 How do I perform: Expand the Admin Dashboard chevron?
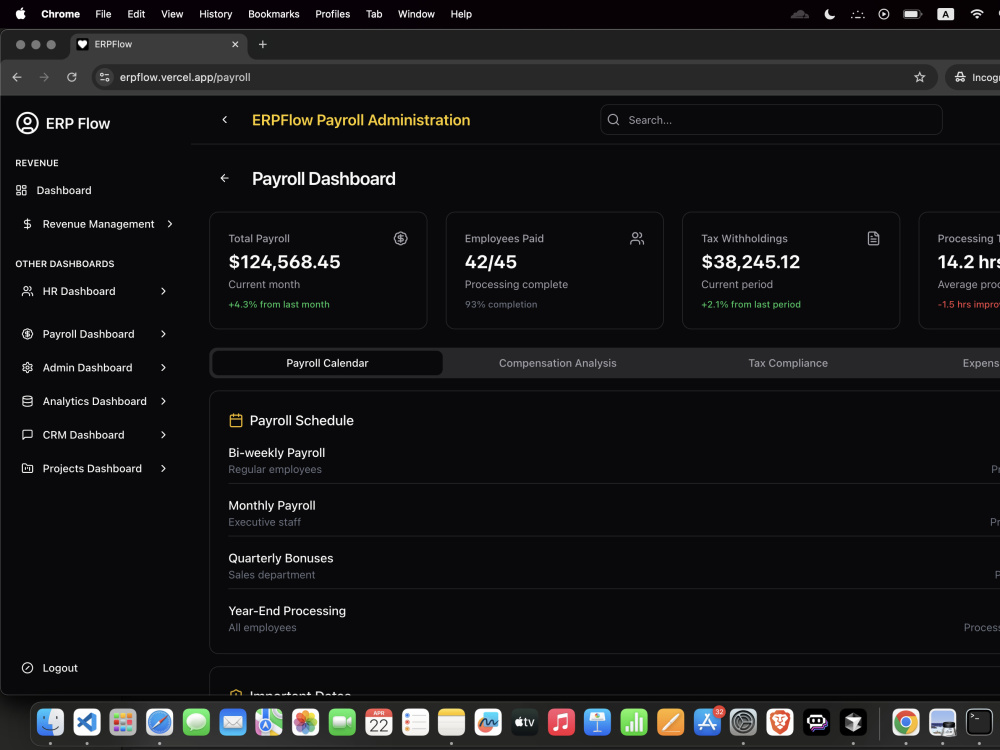coord(163,367)
